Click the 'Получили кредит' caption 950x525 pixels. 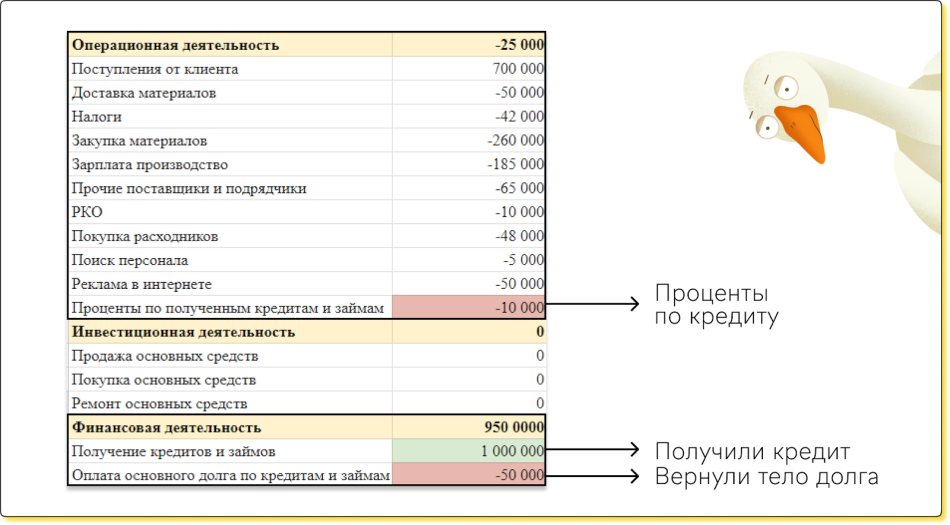tap(752, 452)
